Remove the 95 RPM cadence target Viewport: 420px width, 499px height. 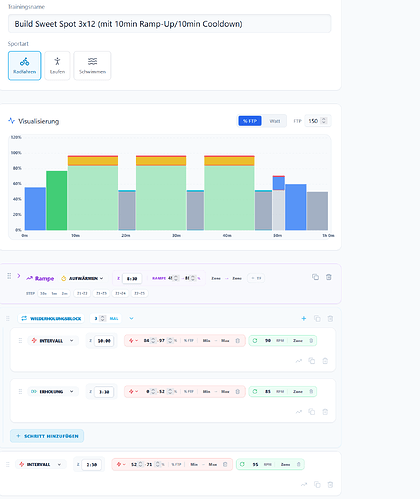tap(298, 464)
